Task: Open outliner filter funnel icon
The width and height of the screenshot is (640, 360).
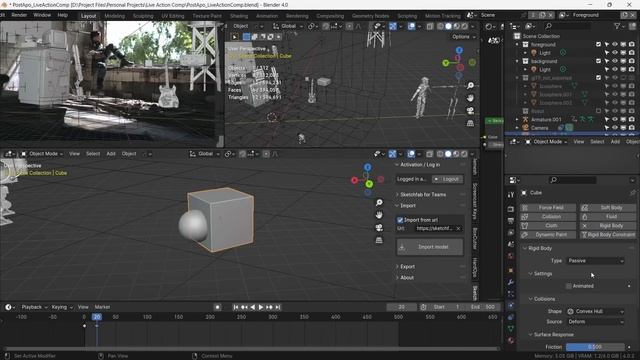Action: pyautogui.click(x=617, y=26)
